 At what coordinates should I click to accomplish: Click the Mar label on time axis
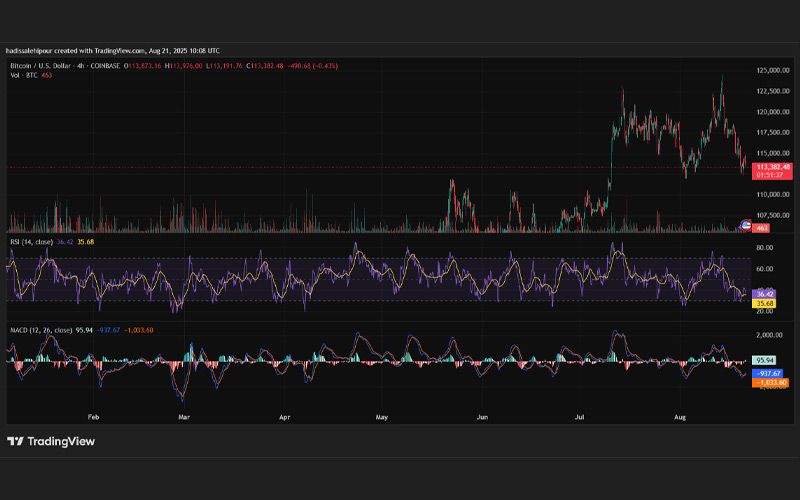coord(184,417)
